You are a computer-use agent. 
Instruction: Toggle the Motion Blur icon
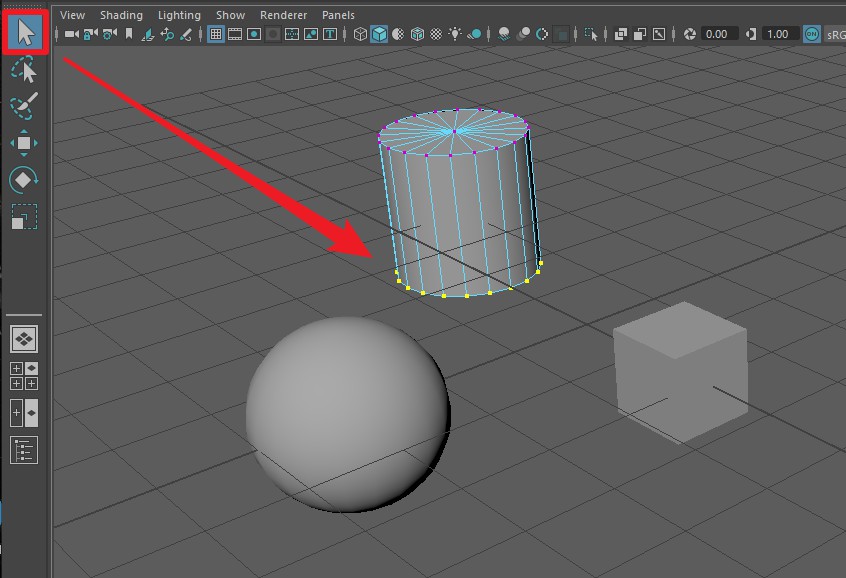click(x=523, y=35)
